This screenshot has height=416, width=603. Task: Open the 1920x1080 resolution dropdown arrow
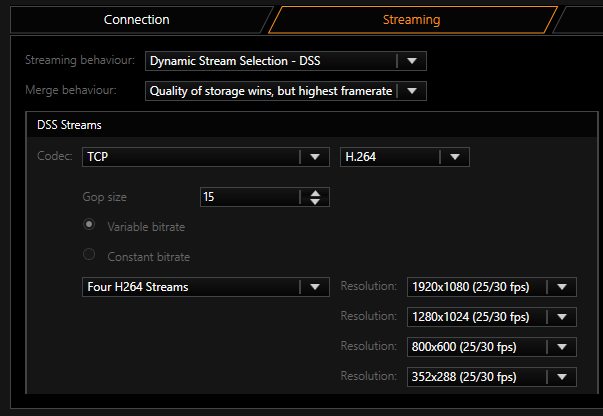pos(562,287)
